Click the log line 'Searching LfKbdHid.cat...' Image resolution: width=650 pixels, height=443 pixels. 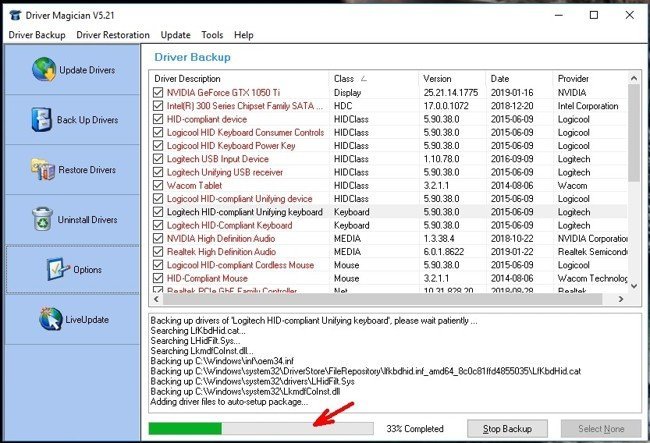click(x=198, y=331)
